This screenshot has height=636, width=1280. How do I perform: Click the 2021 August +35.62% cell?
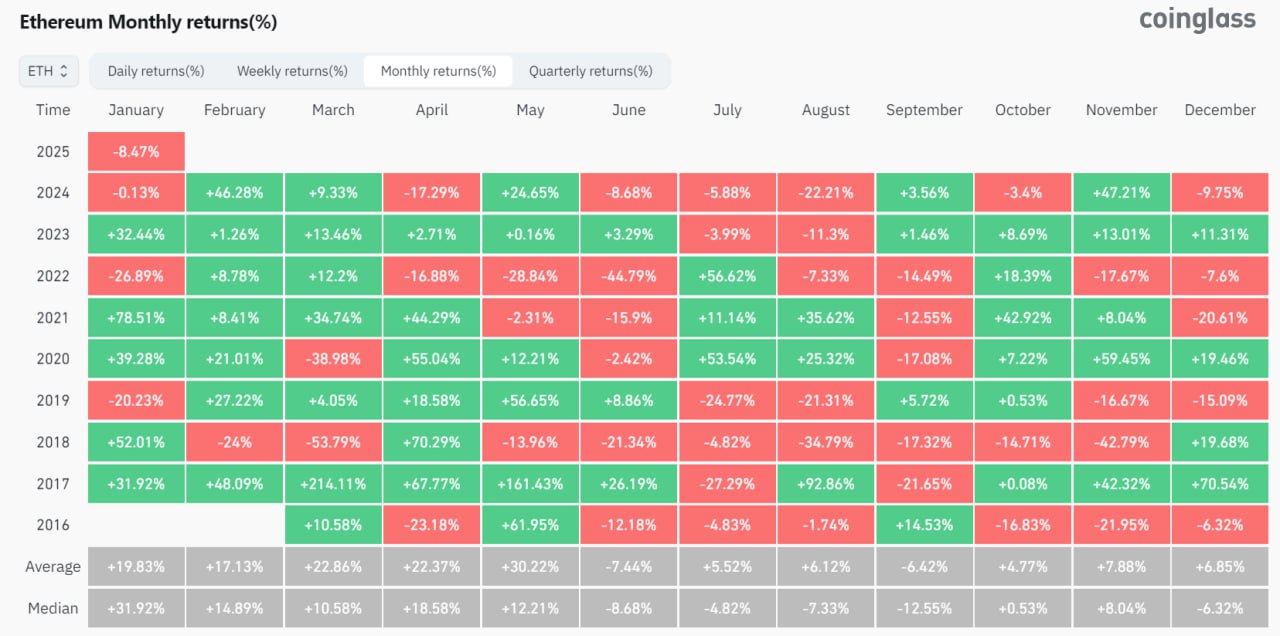coord(825,317)
